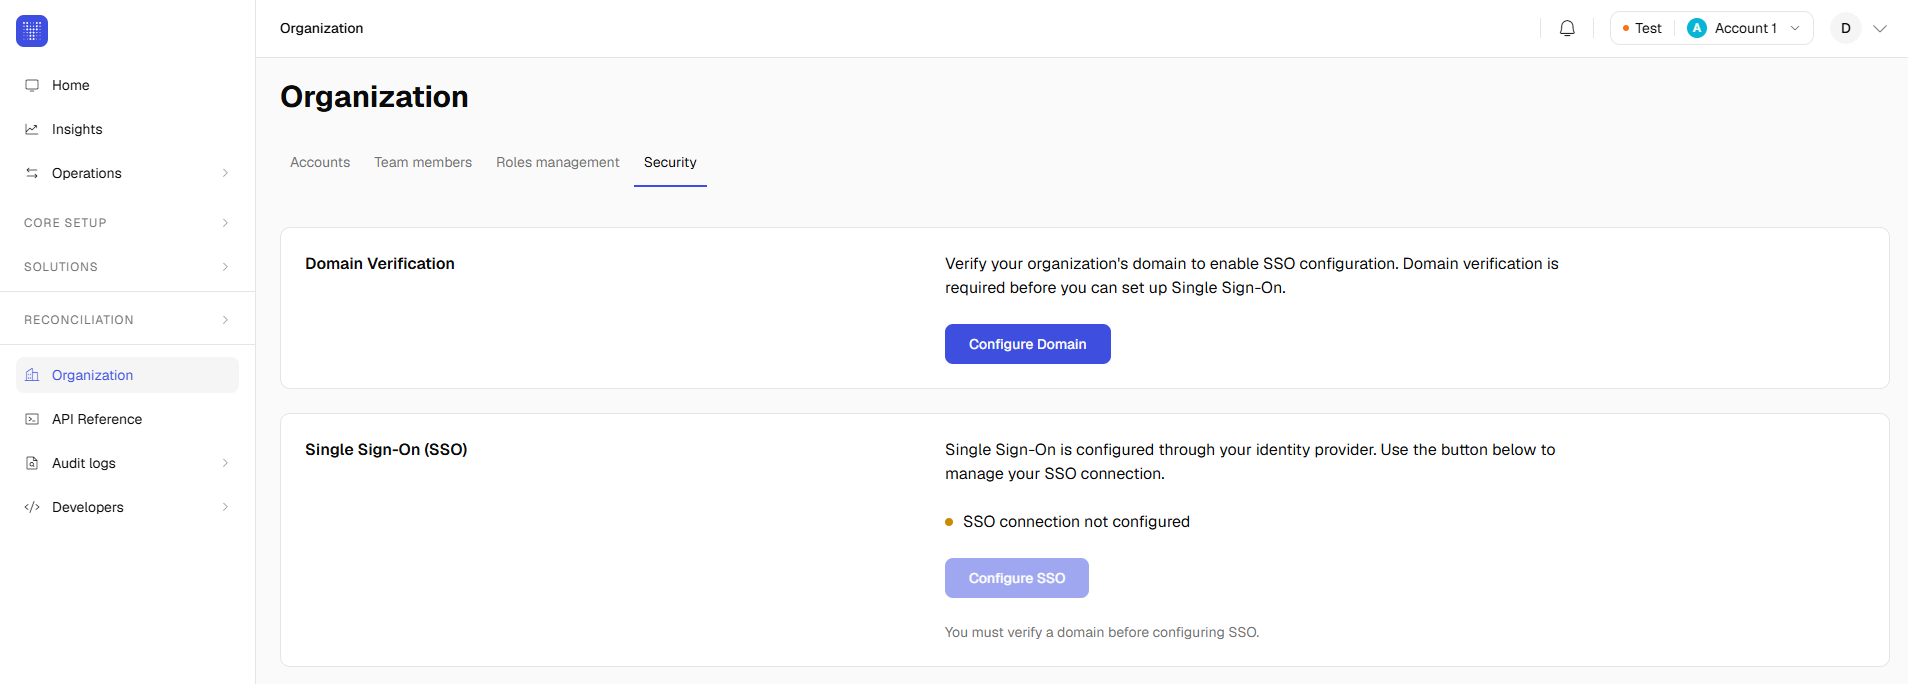The width and height of the screenshot is (1908, 684).
Task: Click the Developers sidebar label
Action: (x=88, y=507)
